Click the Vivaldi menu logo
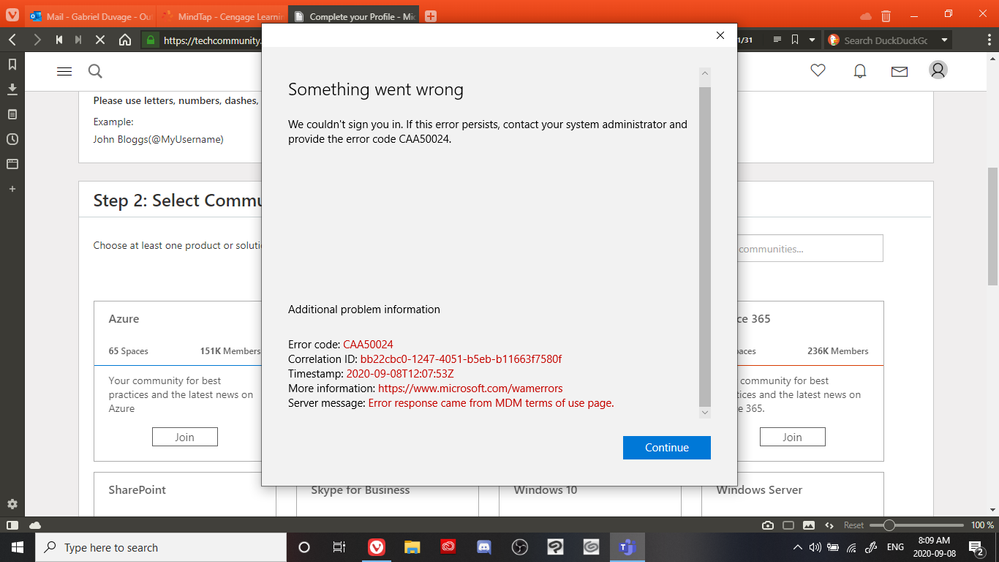 pos(12,15)
